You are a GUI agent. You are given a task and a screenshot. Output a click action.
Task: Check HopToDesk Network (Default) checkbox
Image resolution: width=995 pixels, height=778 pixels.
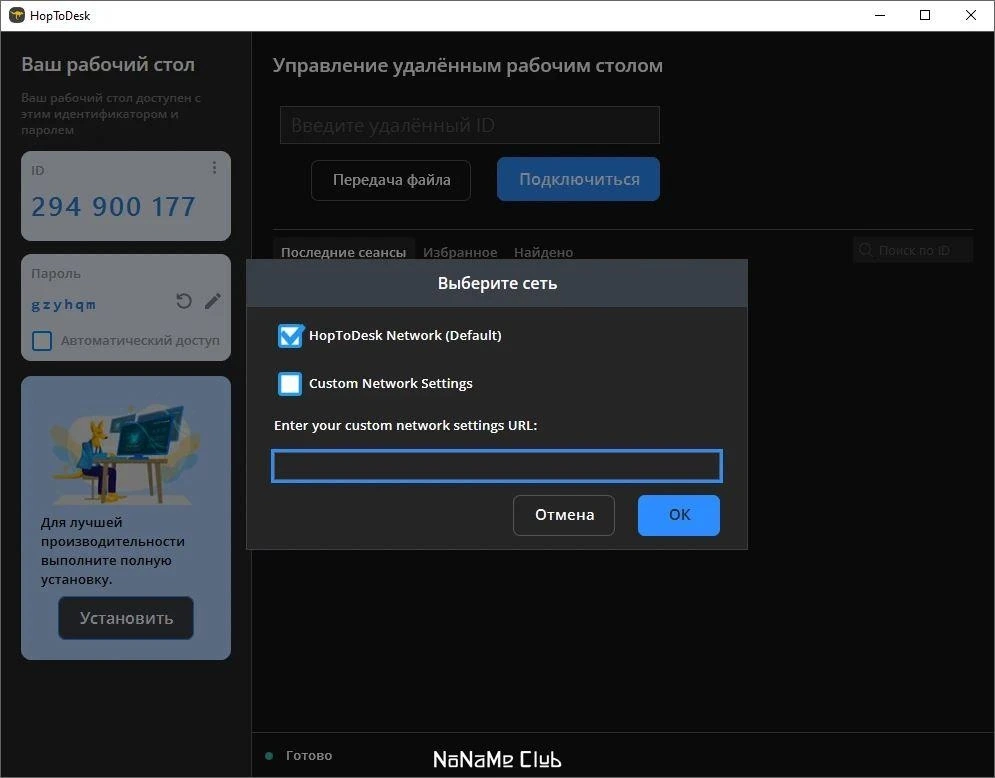click(291, 336)
